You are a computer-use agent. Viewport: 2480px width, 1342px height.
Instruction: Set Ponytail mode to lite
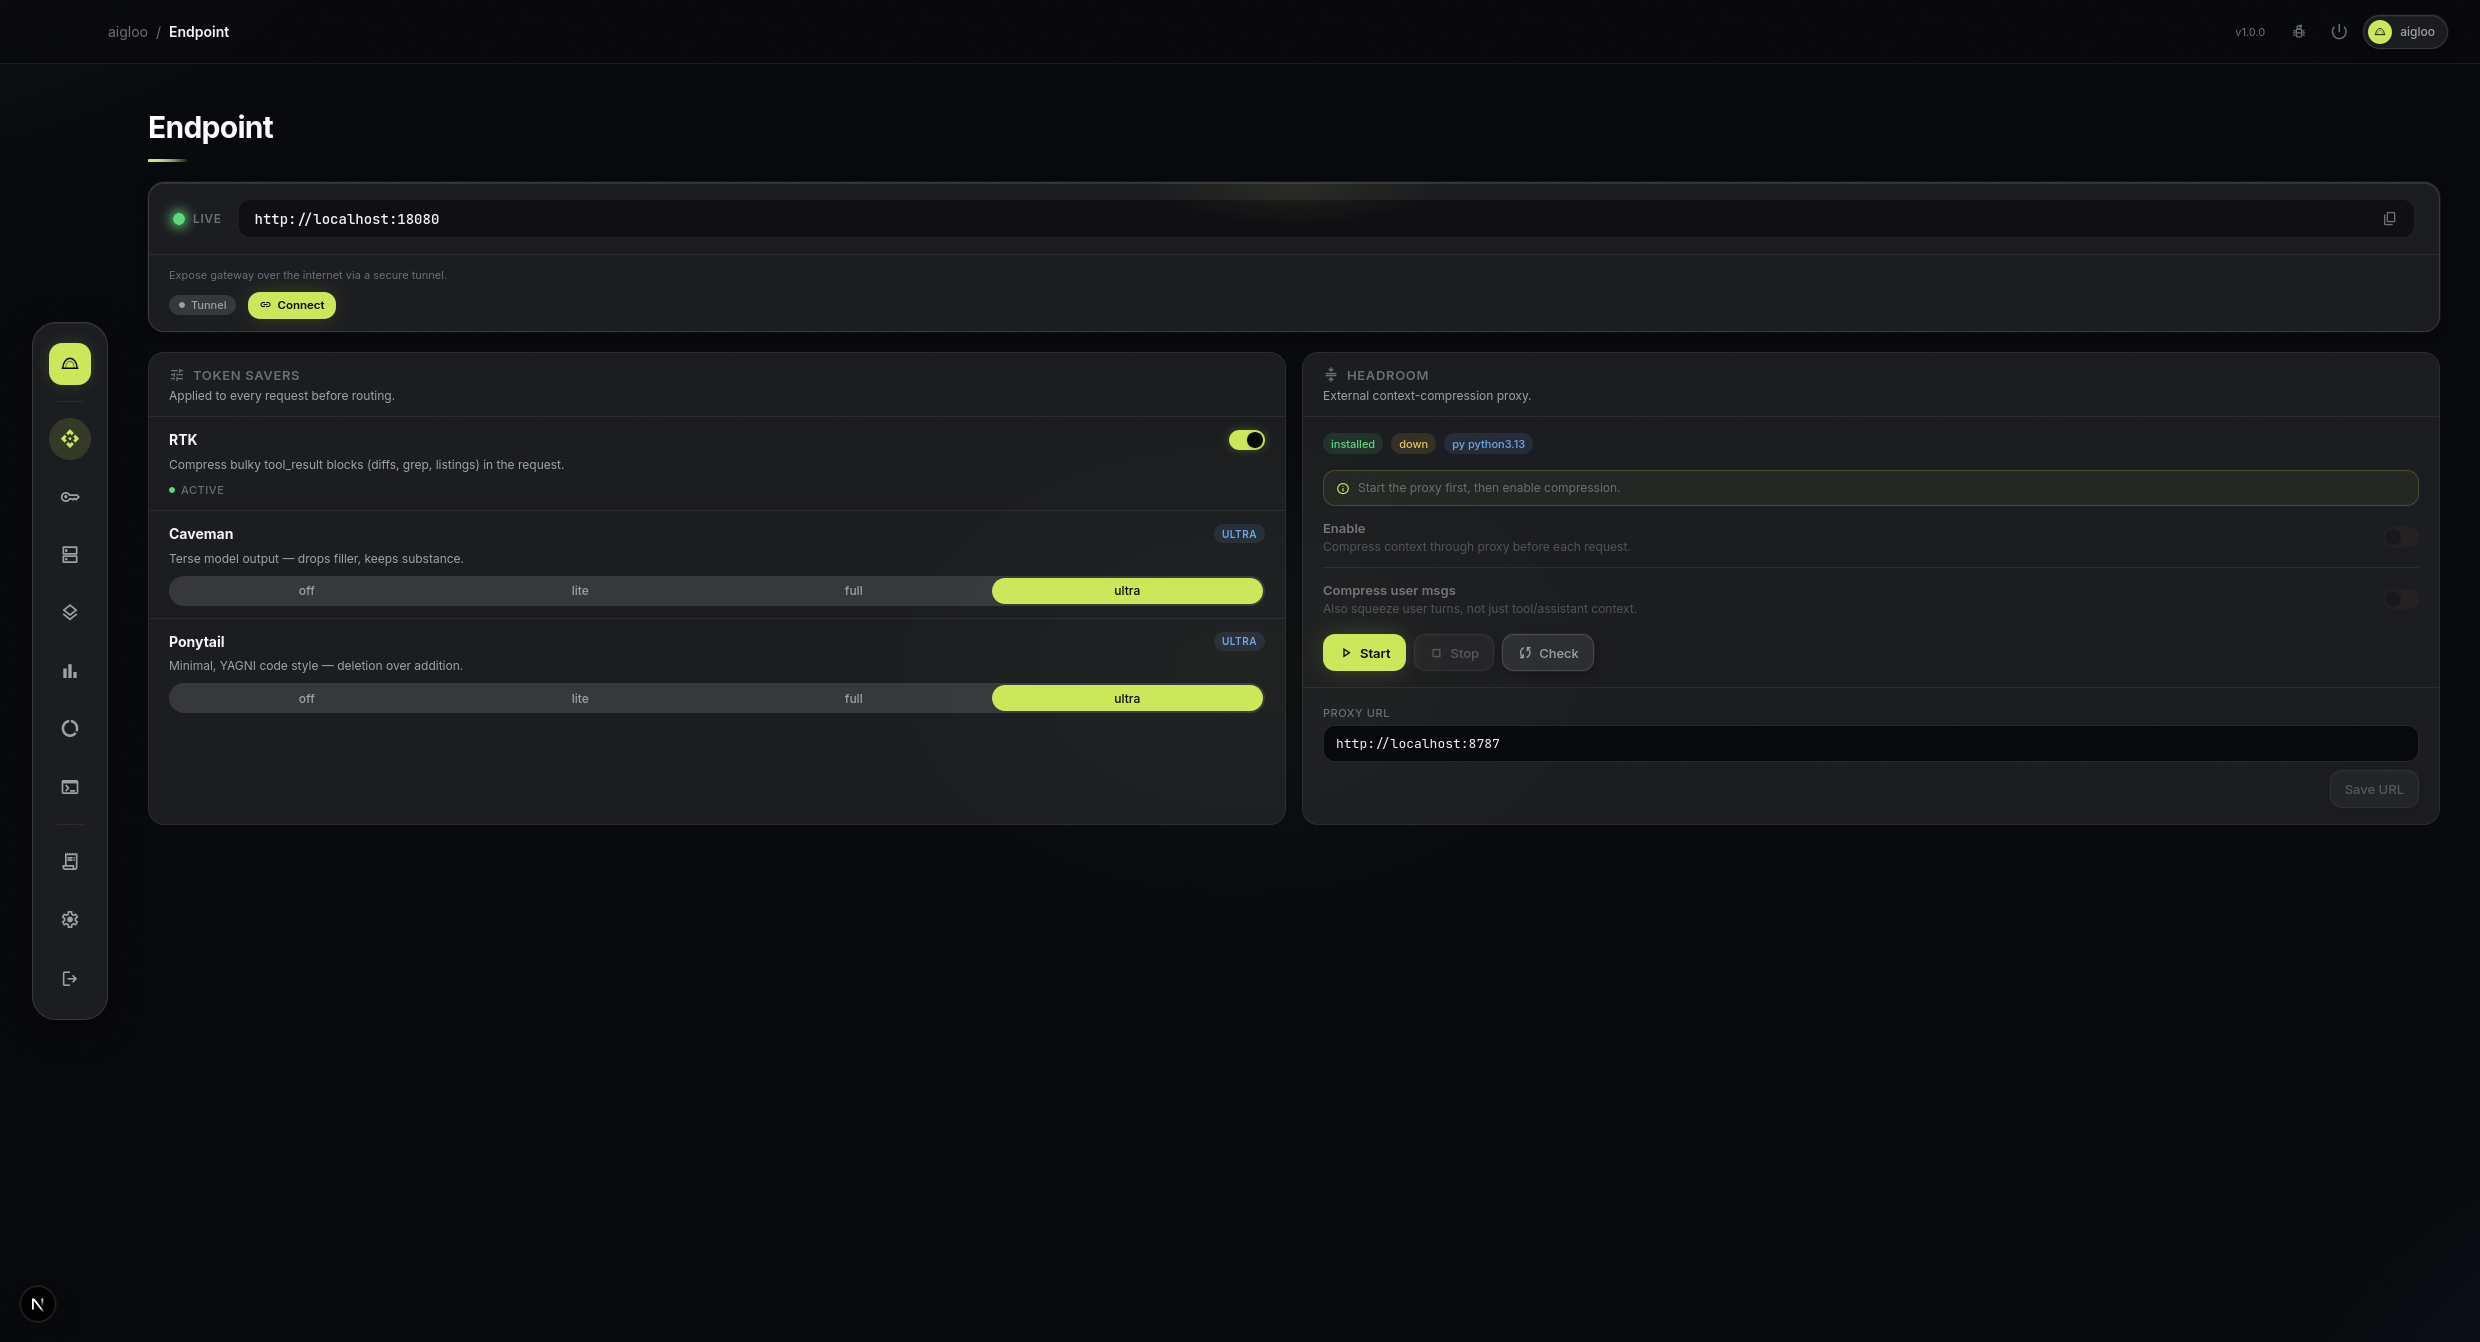(580, 699)
